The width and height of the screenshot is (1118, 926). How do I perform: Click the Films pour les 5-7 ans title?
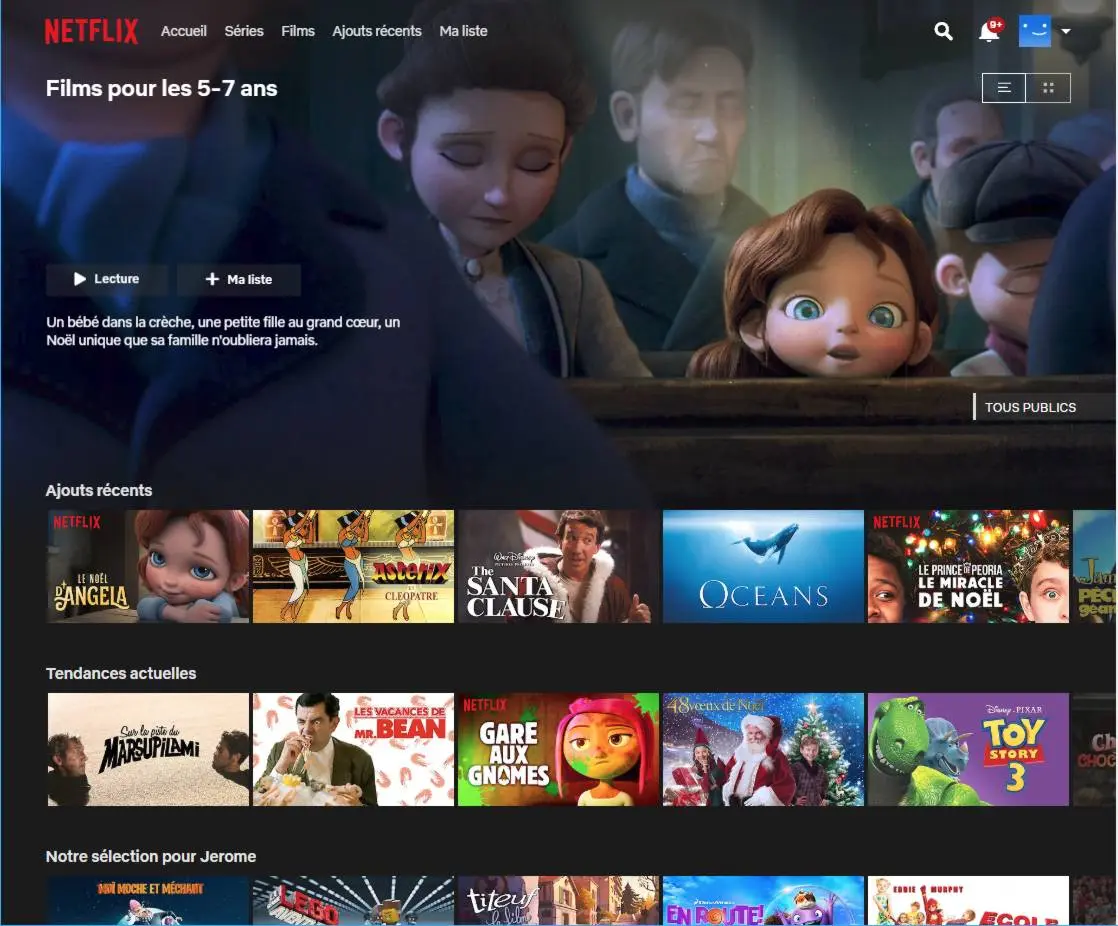click(x=162, y=88)
